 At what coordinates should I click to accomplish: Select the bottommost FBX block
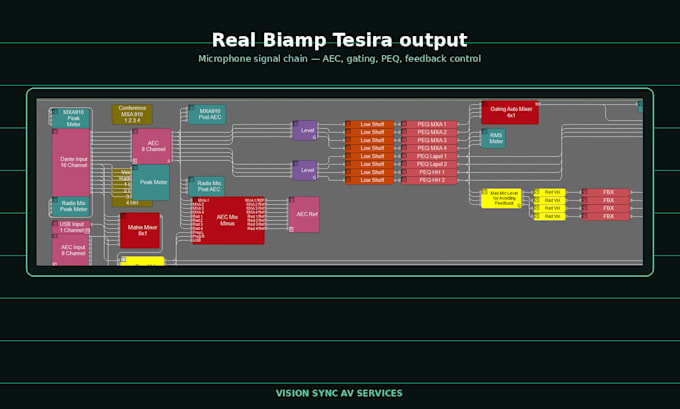pos(605,216)
